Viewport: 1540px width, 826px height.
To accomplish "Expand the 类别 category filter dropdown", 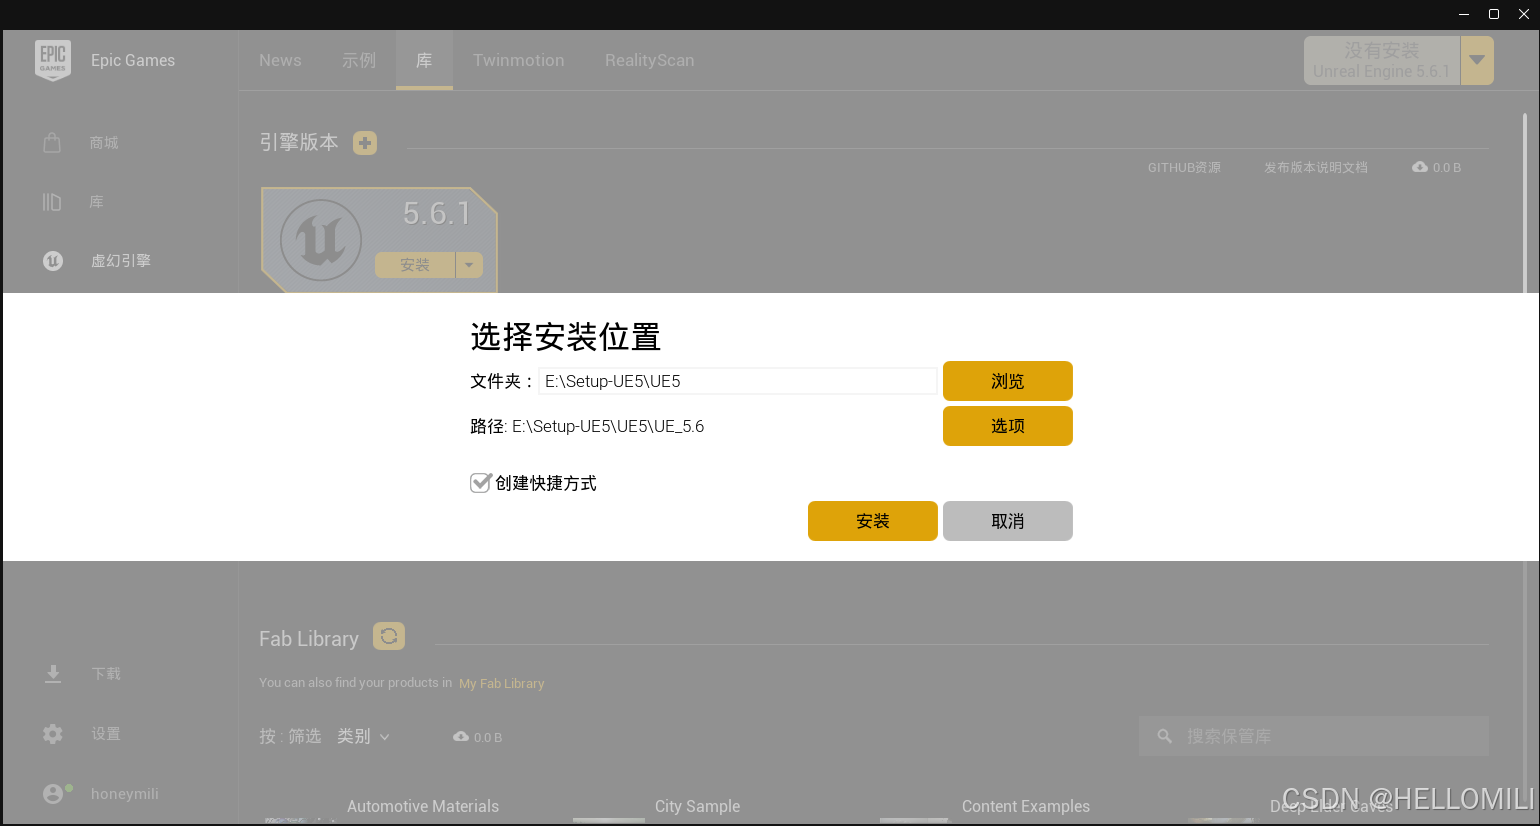I will click(x=364, y=736).
